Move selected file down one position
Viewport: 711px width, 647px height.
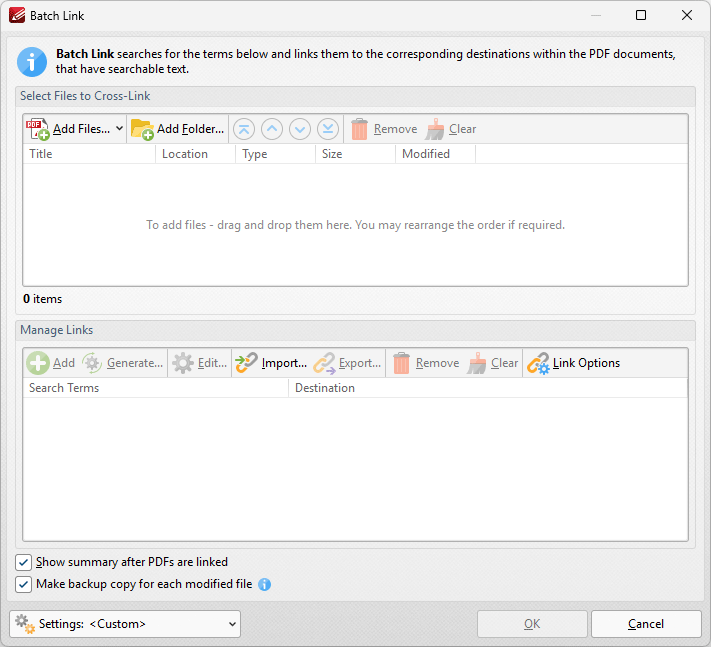(x=300, y=129)
